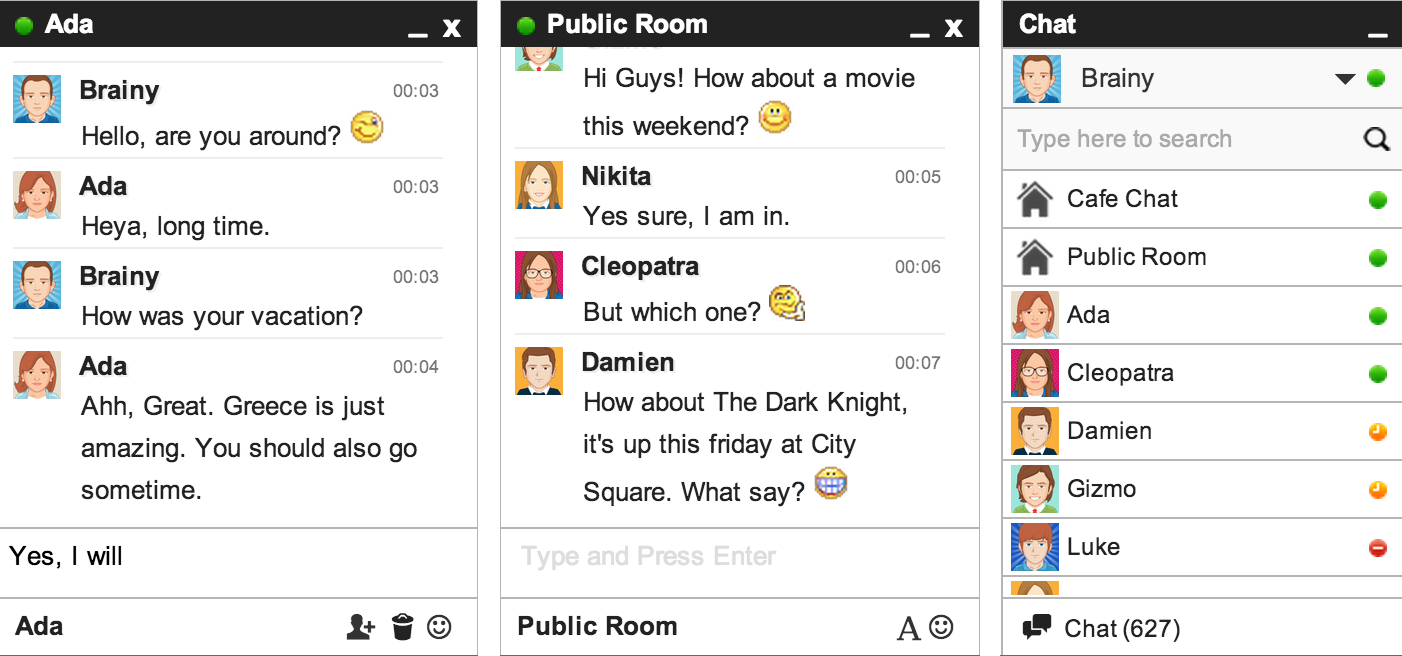This screenshot has height=656, width=1402.
Task: Click the trash icon to clear Ada conversation
Action: tap(402, 627)
